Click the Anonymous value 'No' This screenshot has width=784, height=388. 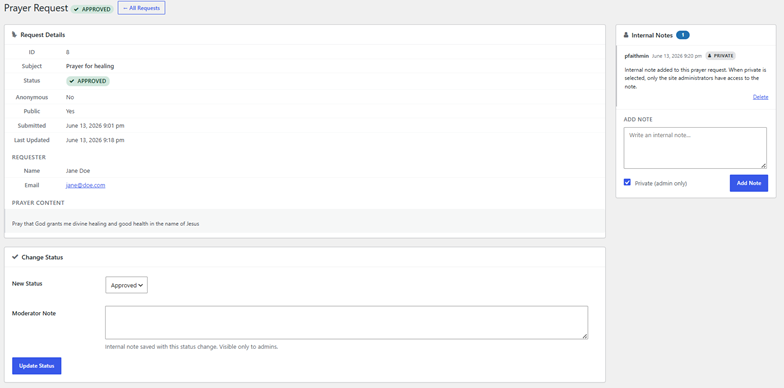tap(70, 97)
